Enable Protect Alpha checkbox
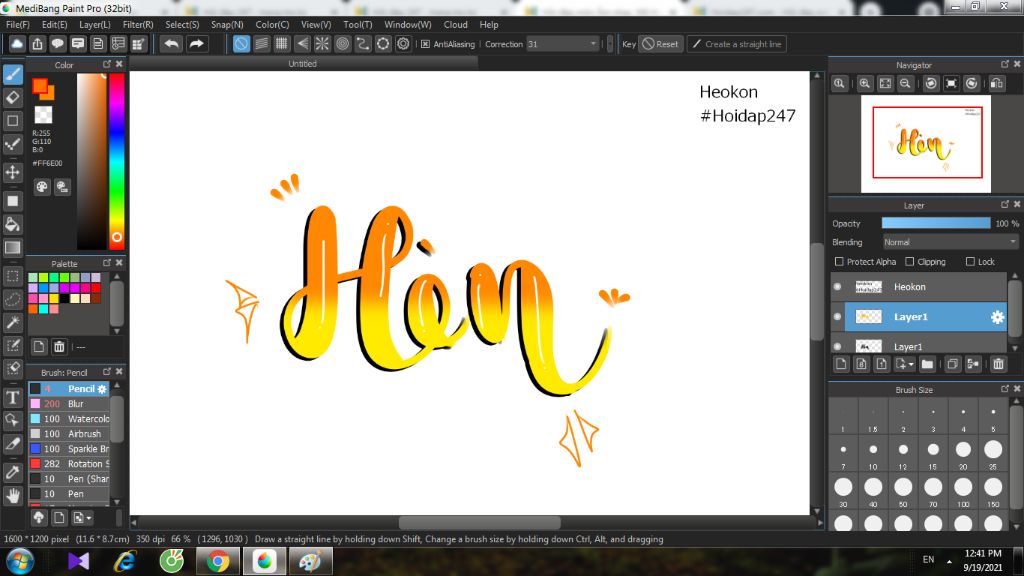 tap(839, 261)
